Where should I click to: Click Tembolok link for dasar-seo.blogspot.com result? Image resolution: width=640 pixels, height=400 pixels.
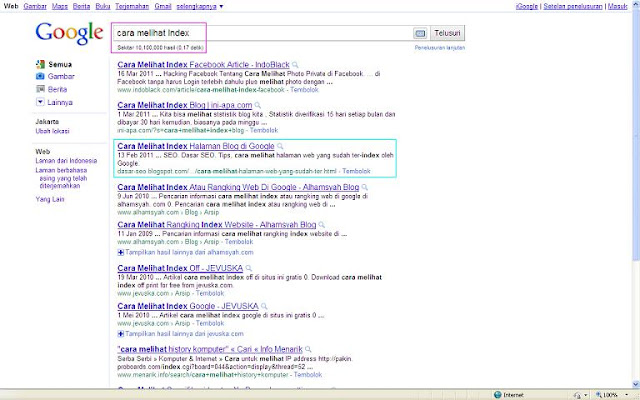click(x=356, y=171)
